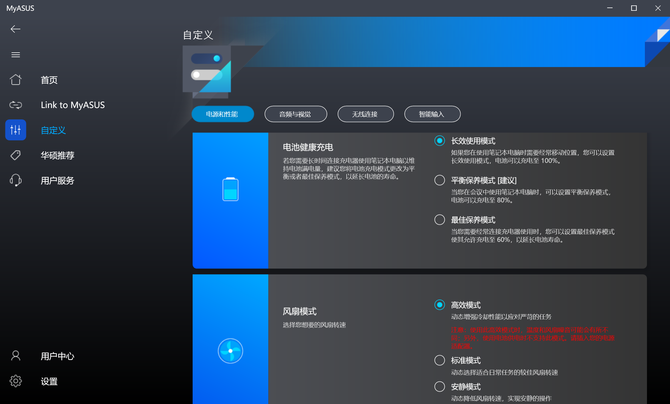Open the 设置 gear icon
This screenshot has width=670, height=404.
[x=15, y=381]
